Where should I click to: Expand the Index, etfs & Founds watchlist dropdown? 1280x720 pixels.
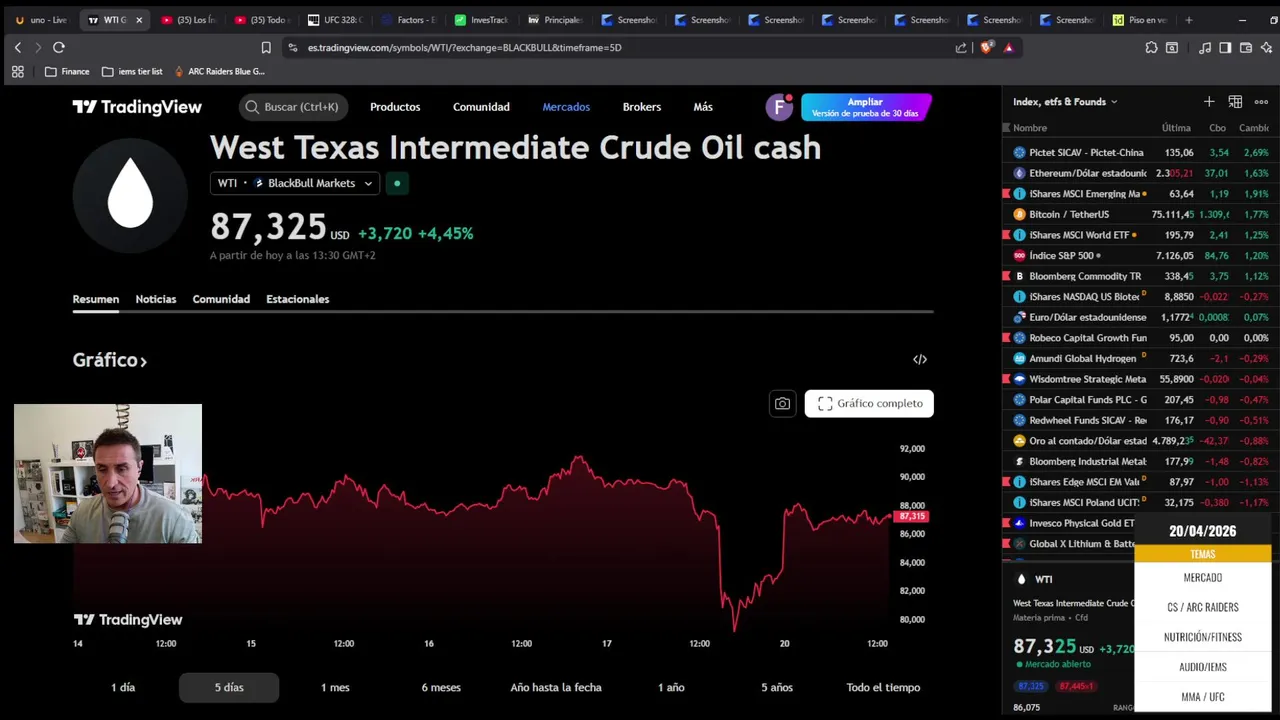1065,101
